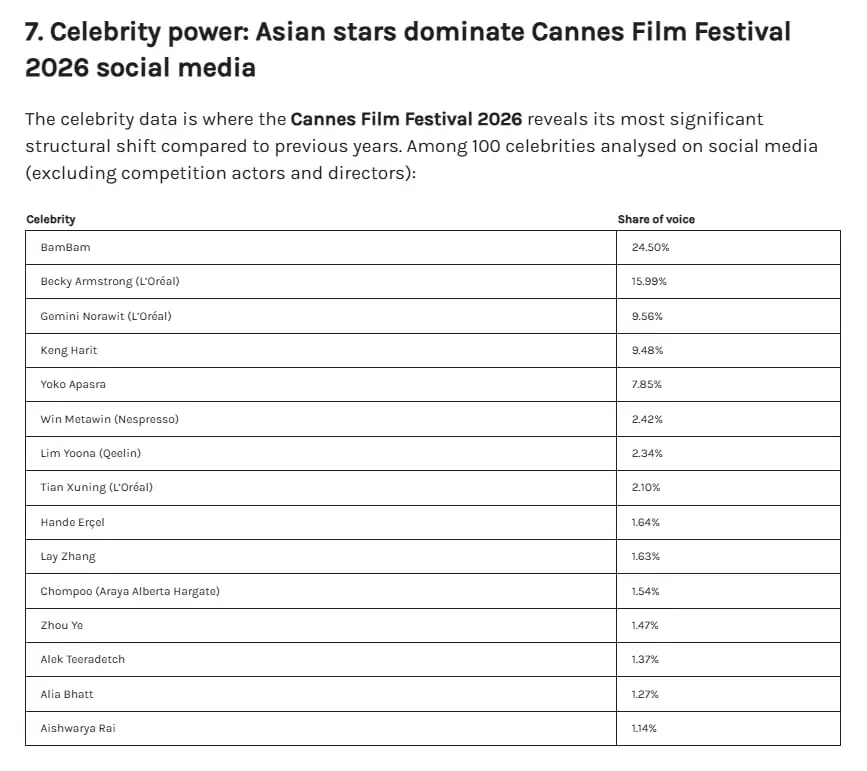Viewport: 867px width, 771px height.
Task: Click the Hande Erçel name
Action: (x=72, y=522)
